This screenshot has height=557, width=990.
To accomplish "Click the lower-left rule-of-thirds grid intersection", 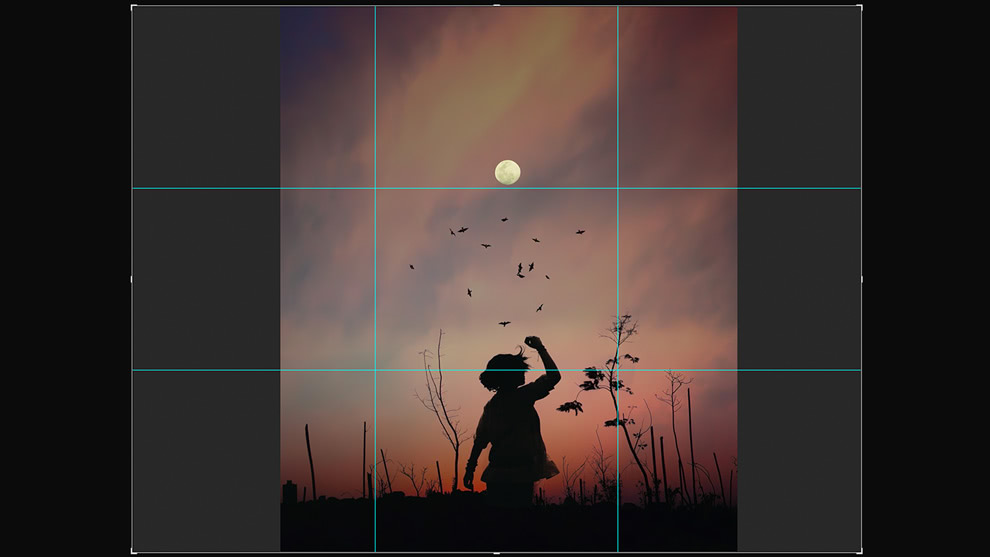I will pos(375,370).
